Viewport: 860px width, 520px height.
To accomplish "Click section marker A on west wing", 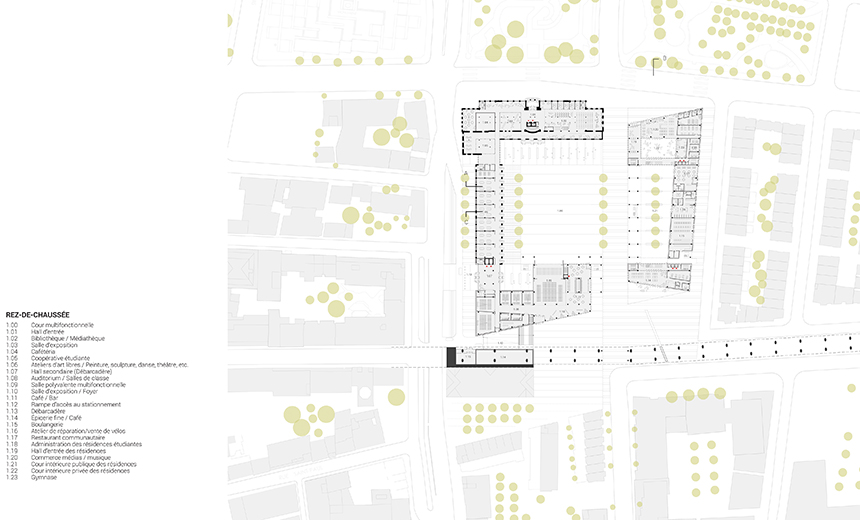I will pos(466,175).
